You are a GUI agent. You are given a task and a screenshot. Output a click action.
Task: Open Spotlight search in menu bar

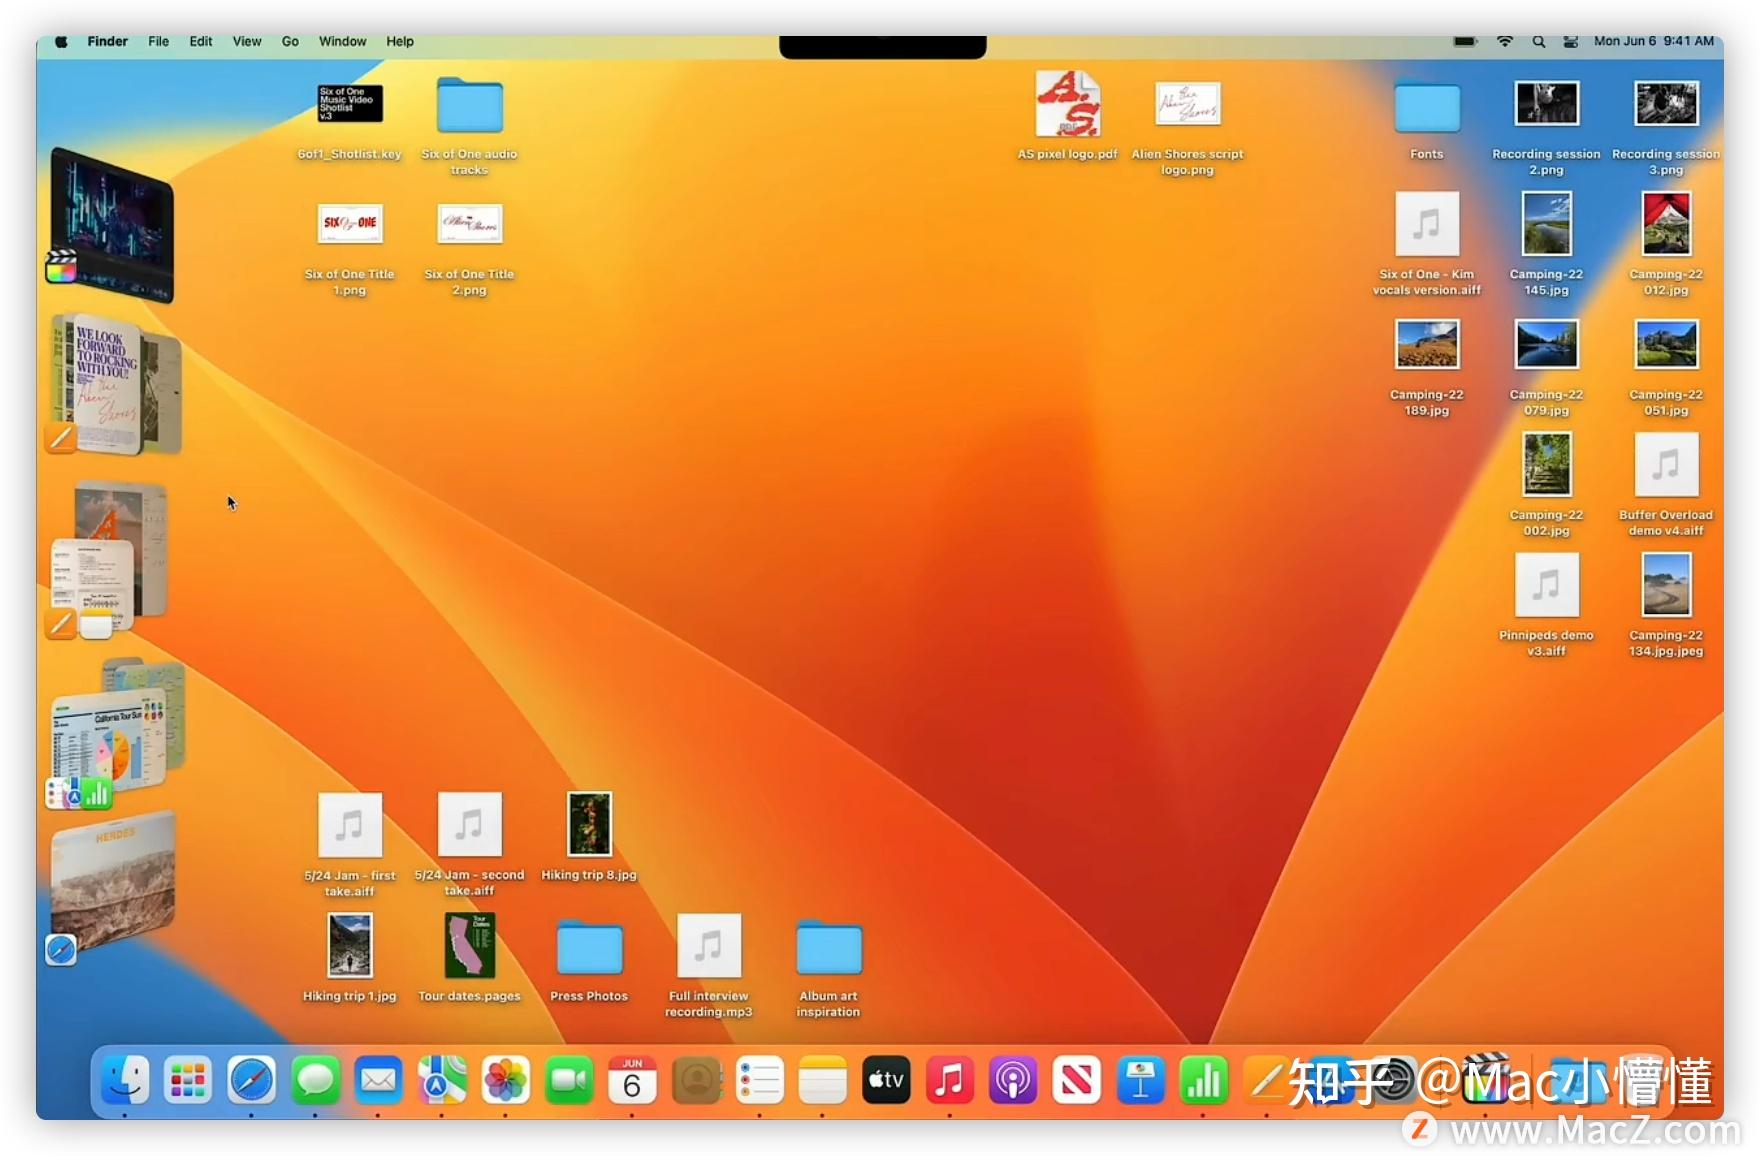(x=1539, y=41)
